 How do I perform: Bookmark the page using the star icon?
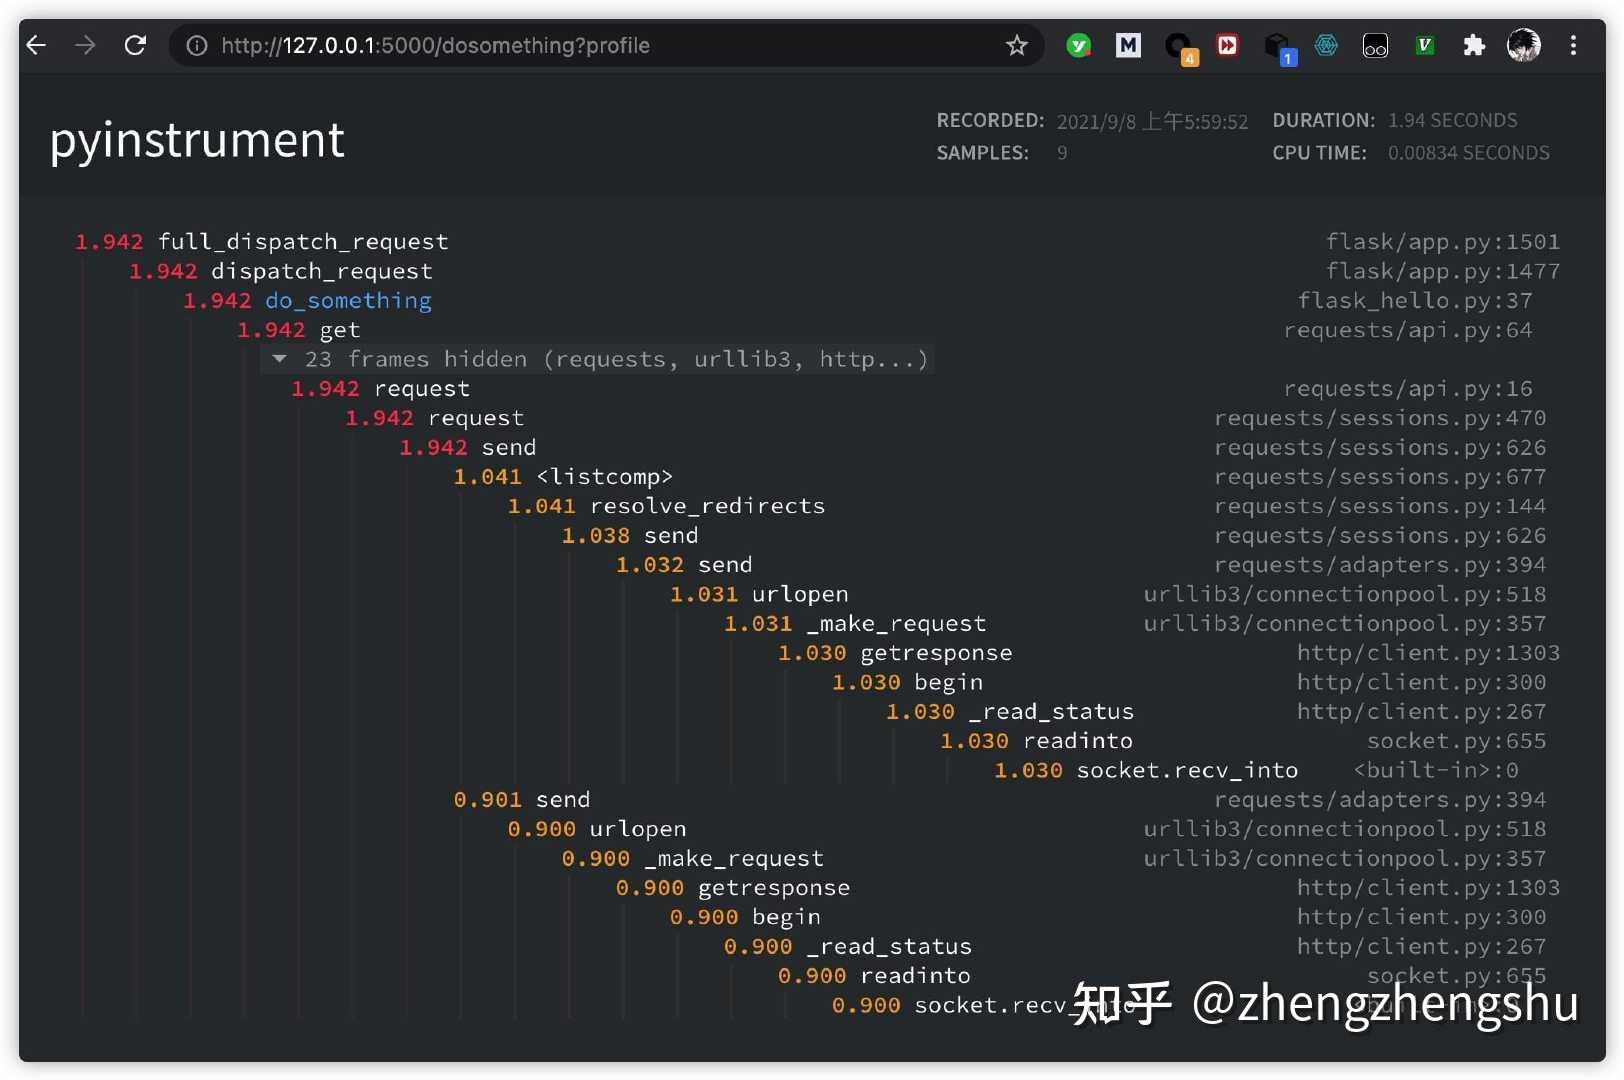pyautogui.click(x=1016, y=45)
